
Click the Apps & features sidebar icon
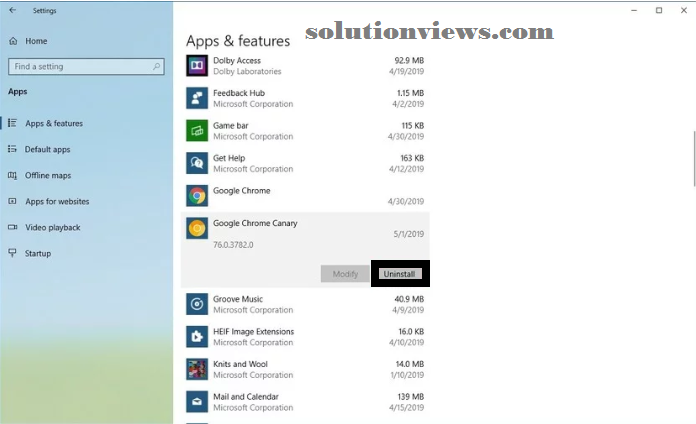(x=12, y=123)
